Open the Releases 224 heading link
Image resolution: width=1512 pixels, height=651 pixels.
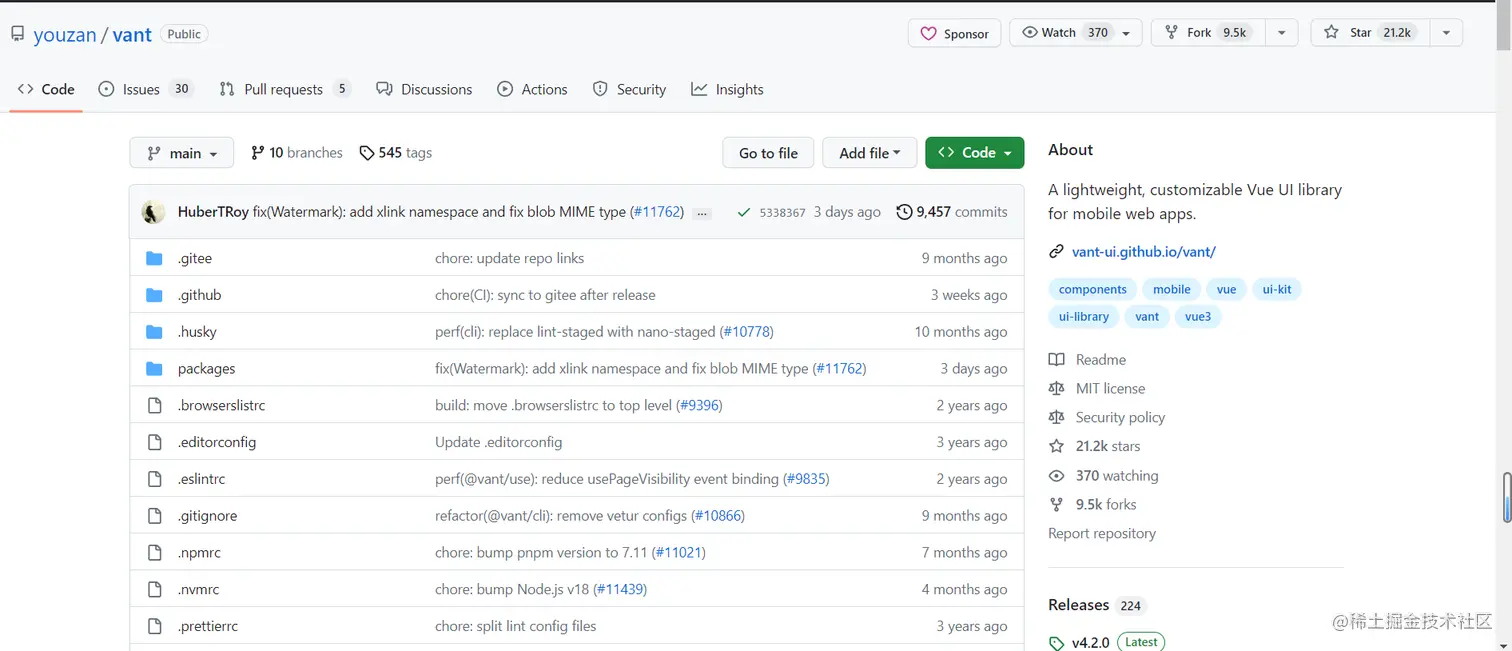1095,605
